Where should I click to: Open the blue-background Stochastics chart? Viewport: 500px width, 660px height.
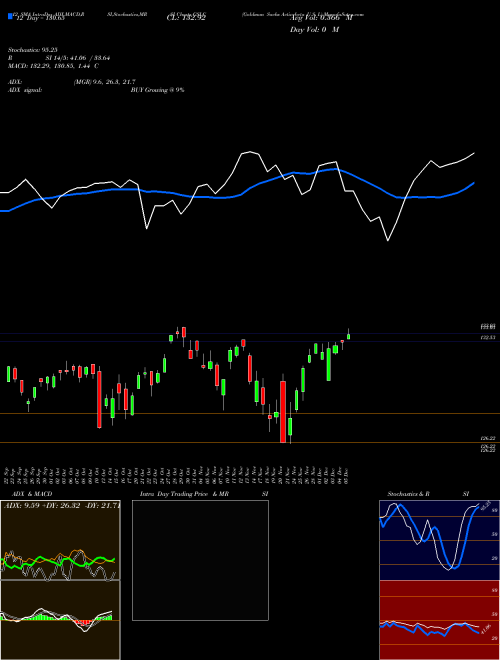(x=439, y=540)
